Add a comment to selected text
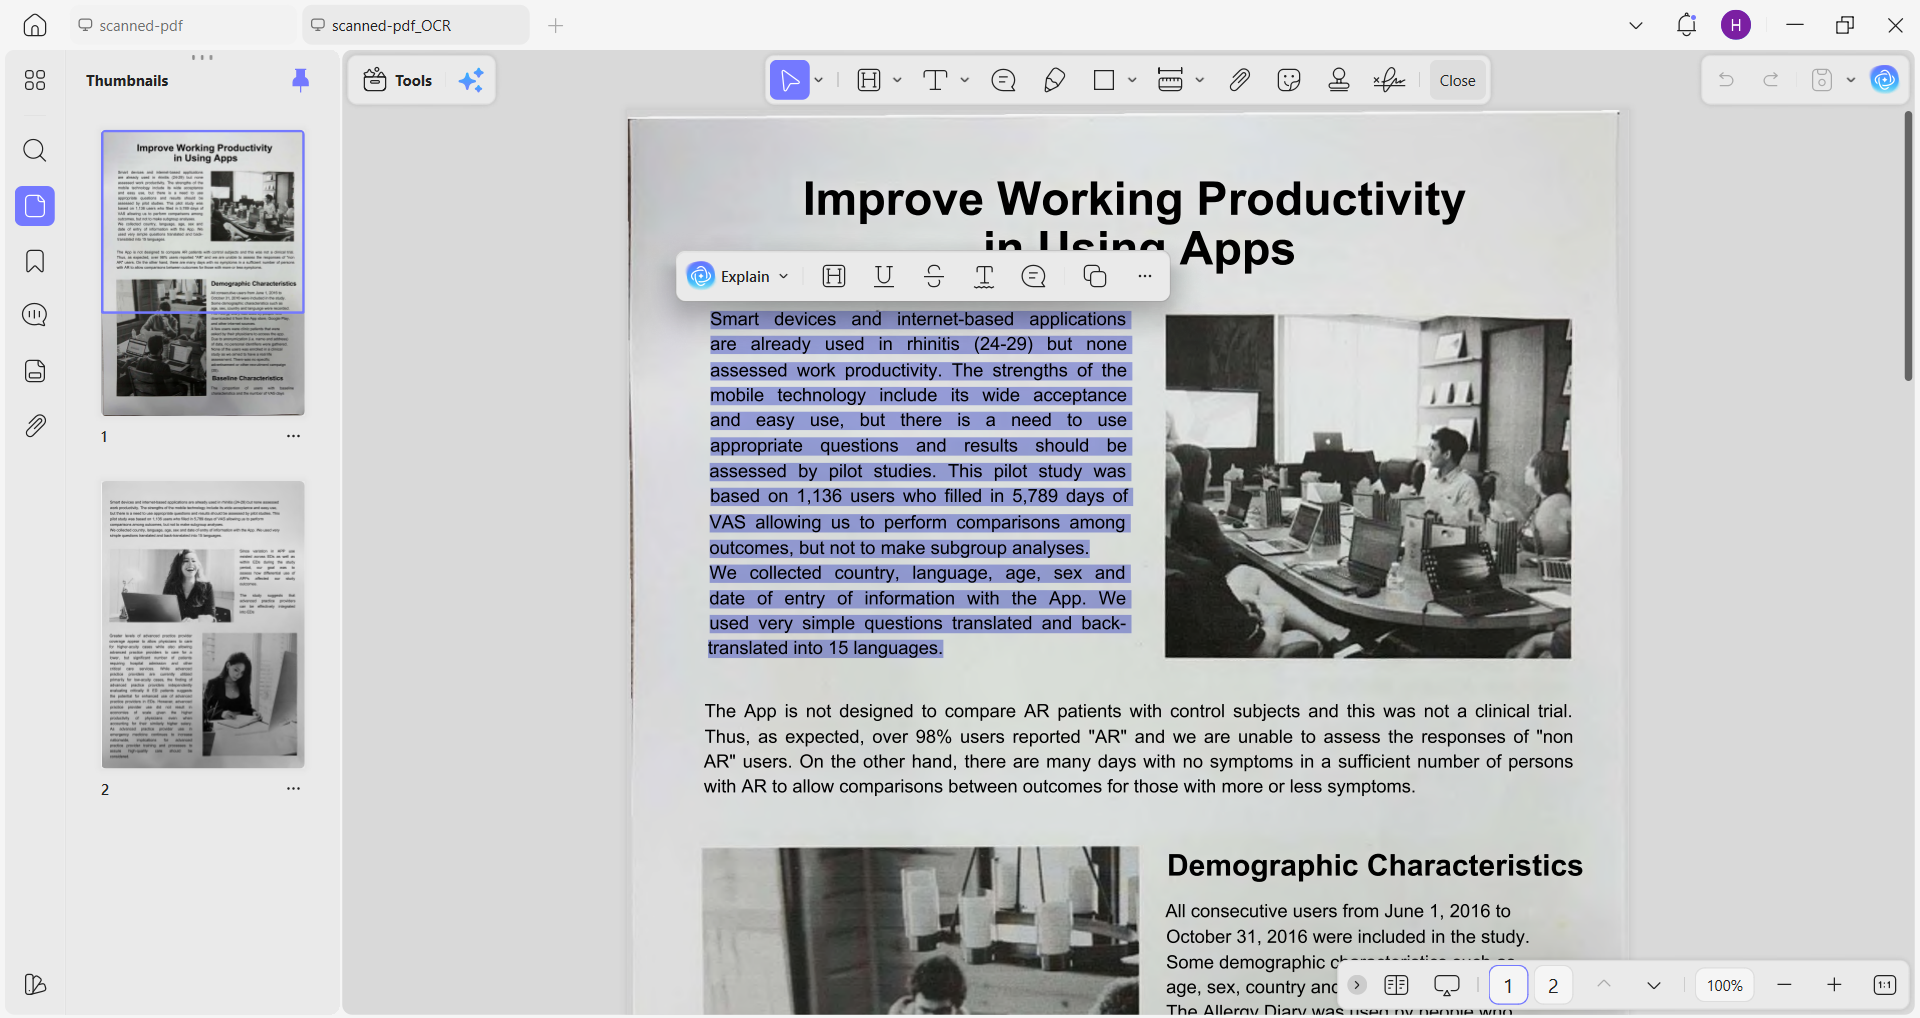Image resolution: width=1920 pixels, height=1018 pixels. pyautogui.click(x=1034, y=276)
